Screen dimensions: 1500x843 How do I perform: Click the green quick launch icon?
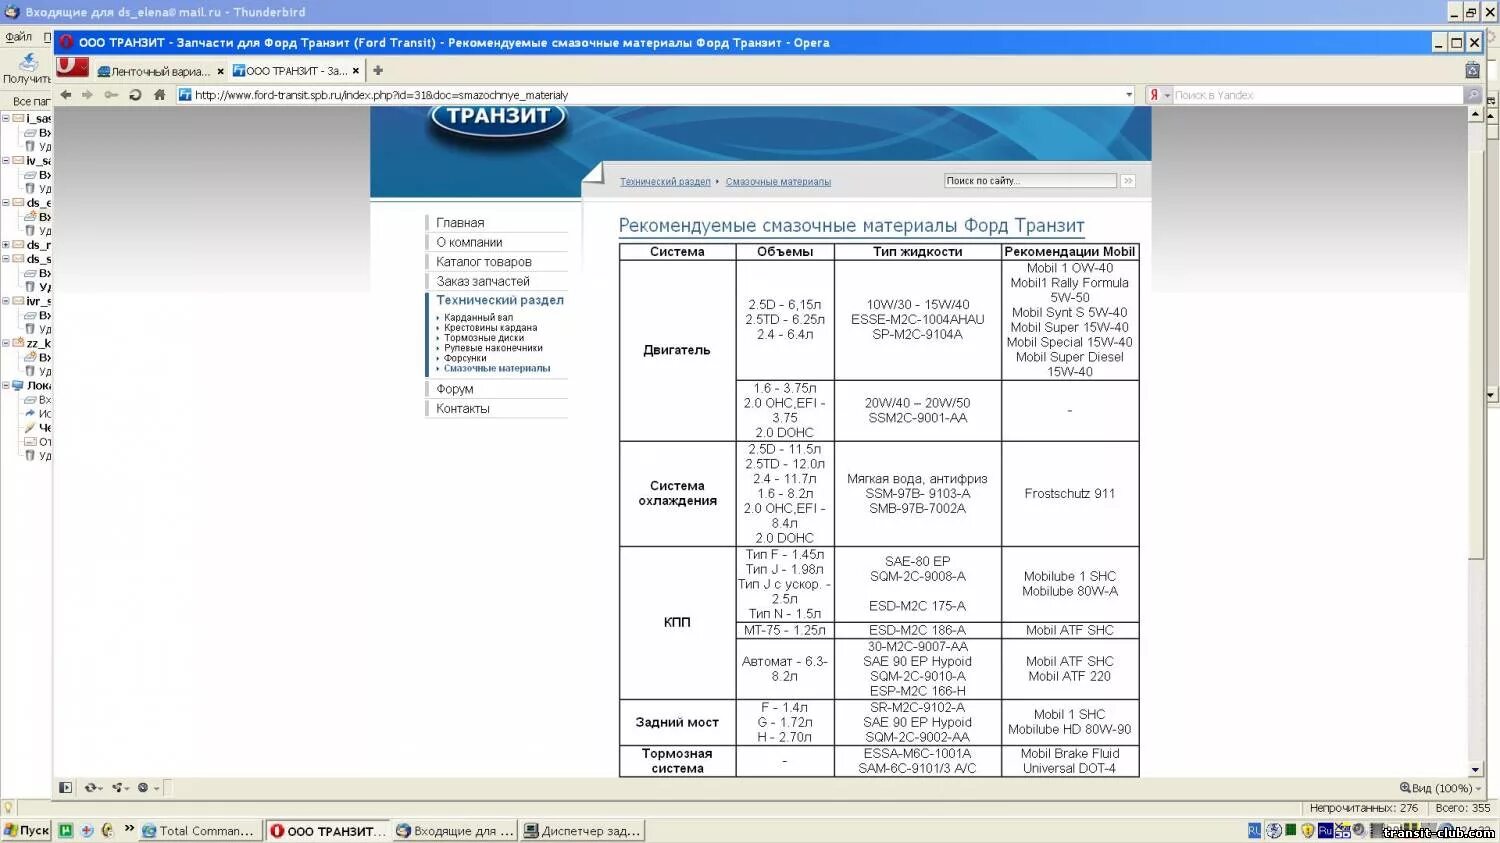(x=65, y=830)
